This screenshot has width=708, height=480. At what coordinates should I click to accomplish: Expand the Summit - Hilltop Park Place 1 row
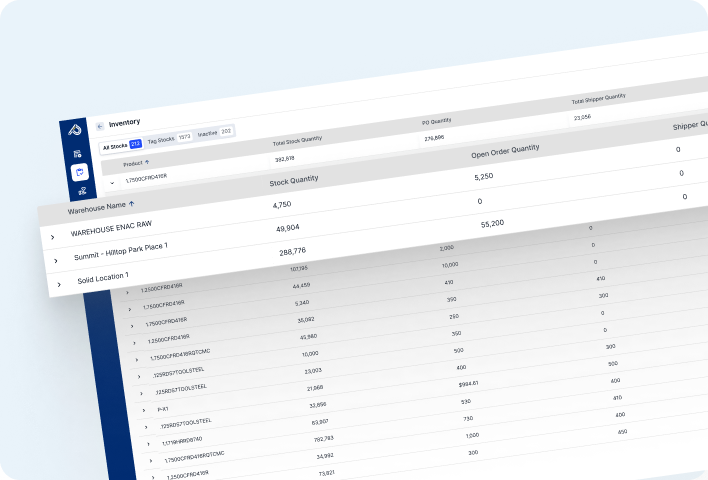click(56, 261)
